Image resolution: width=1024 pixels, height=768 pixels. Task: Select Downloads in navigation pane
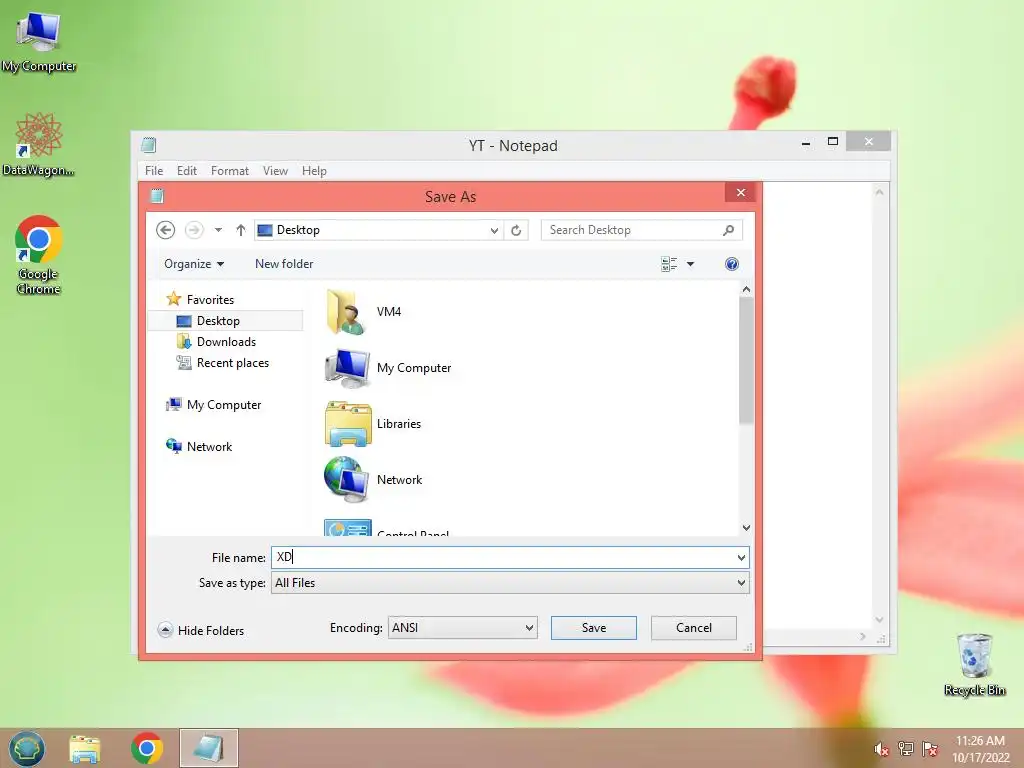pyautogui.click(x=216, y=342)
